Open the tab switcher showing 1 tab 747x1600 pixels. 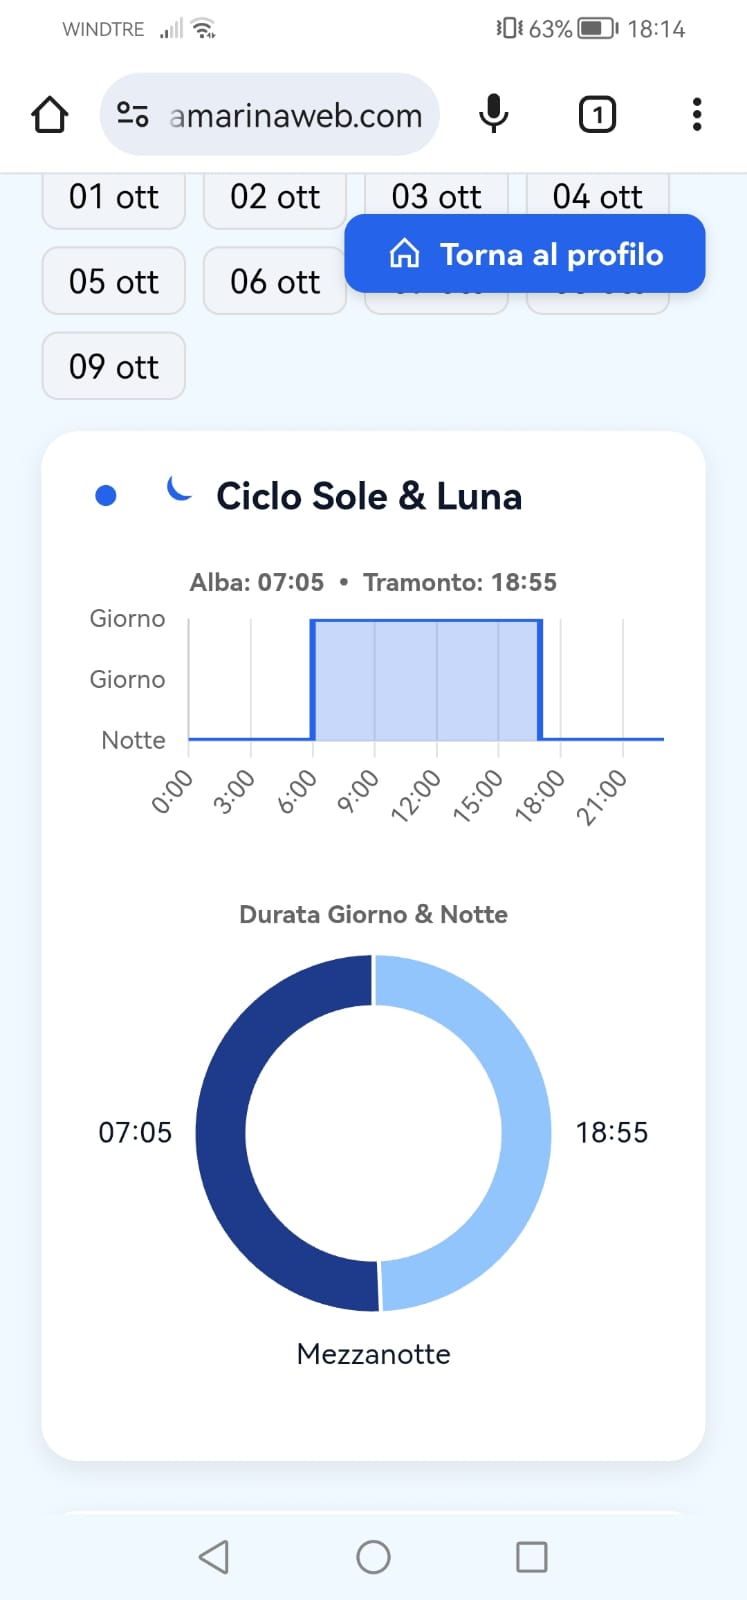pyautogui.click(x=597, y=115)
